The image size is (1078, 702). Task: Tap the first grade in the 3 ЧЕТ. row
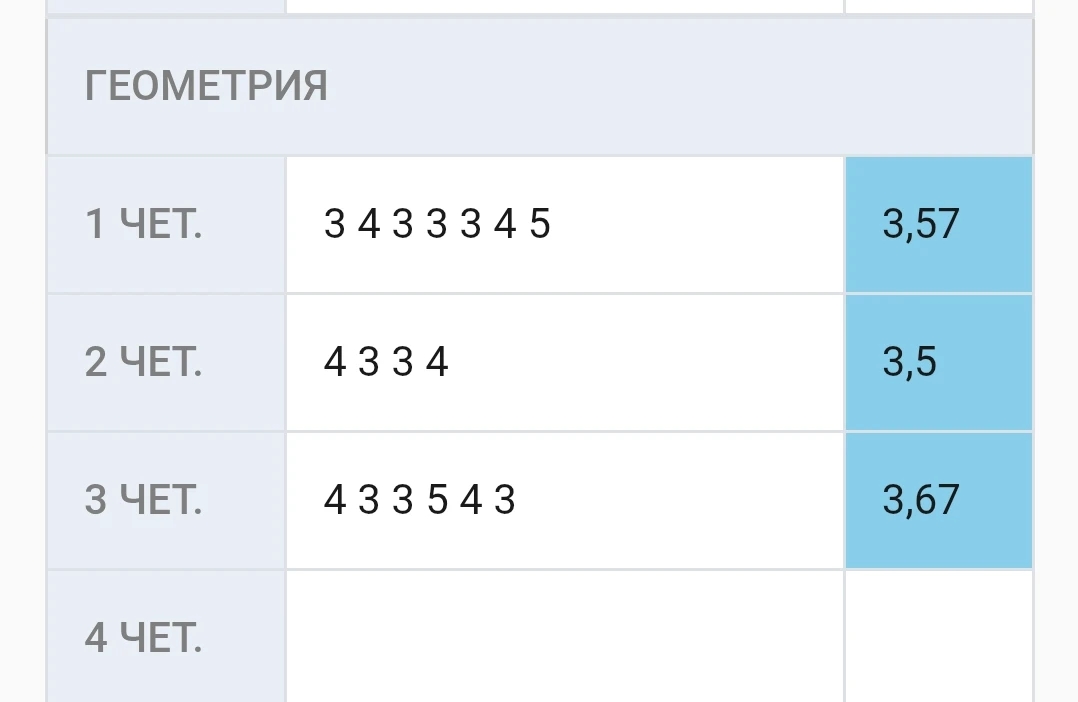tap(334, 500)
